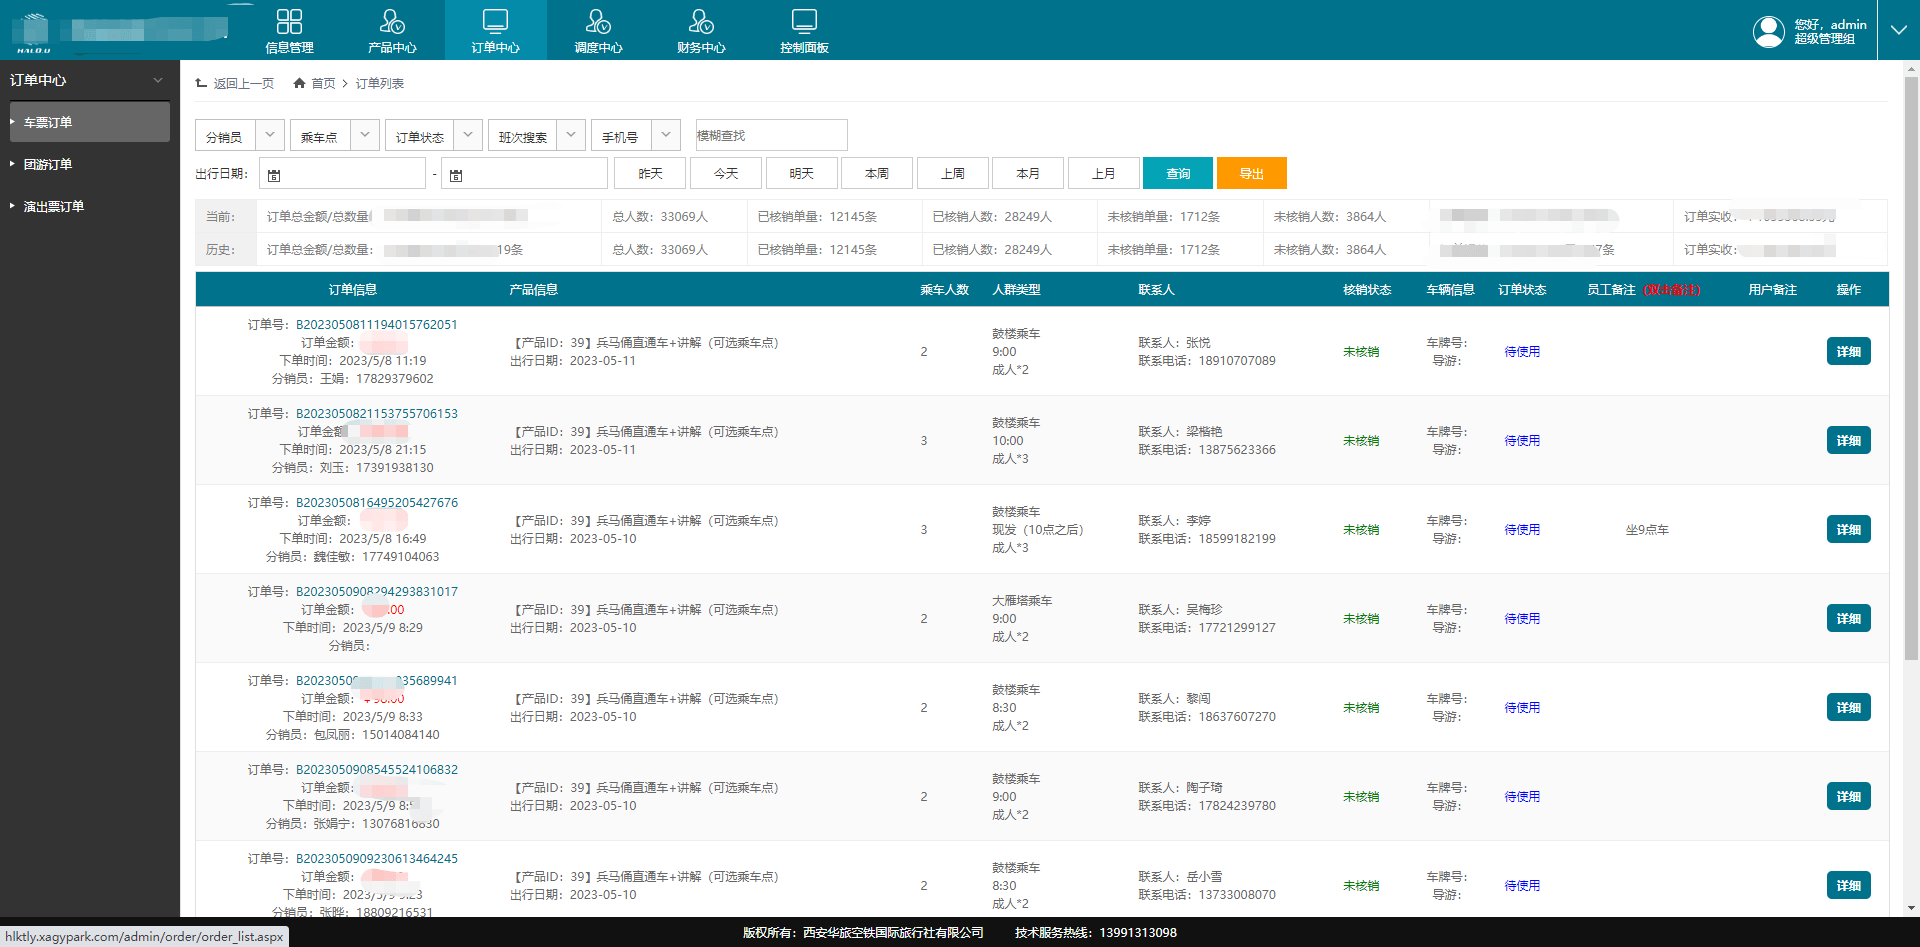Click 详细 for contact 张悦
This screenshot has width=1920, height=947.
click(1848, 351)
